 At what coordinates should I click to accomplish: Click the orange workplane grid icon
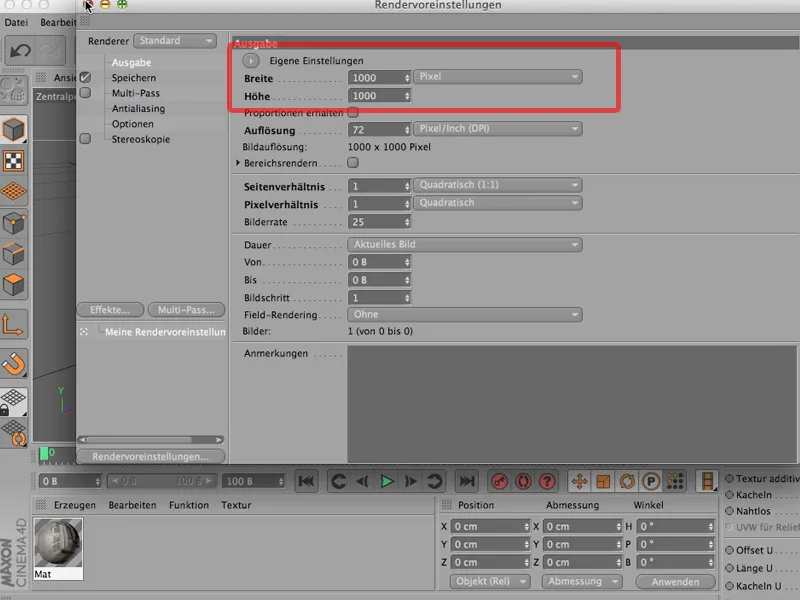(14, 191)
